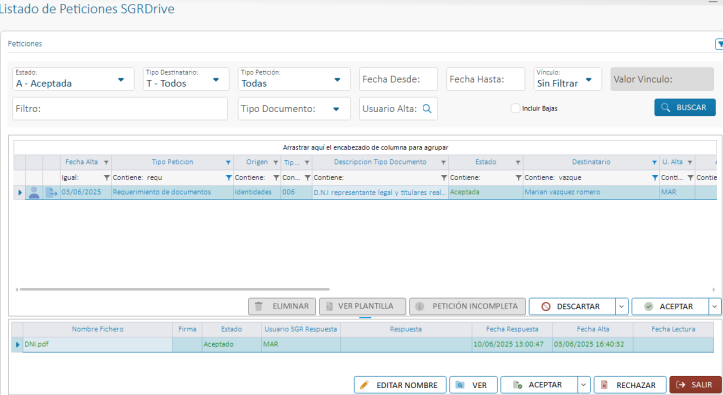723x395 pixels.
Task: Click the VER PLANTILLA button
Action: point(362,307)
